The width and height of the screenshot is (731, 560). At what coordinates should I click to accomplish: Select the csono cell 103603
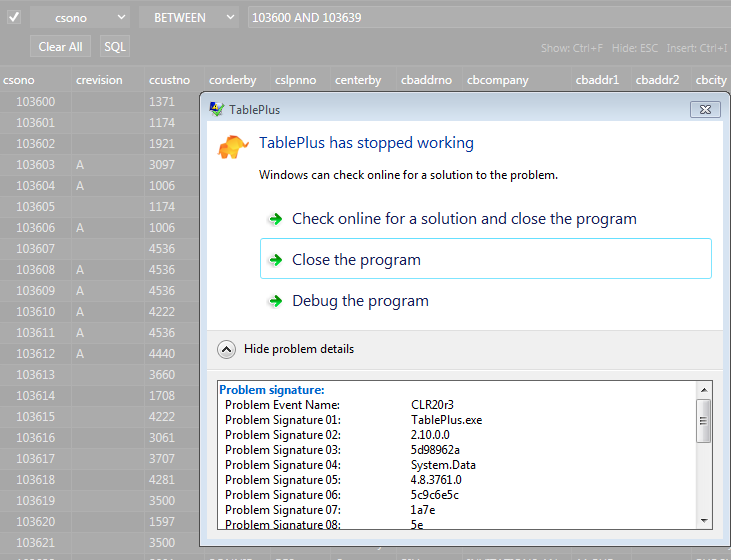point(35,165)
